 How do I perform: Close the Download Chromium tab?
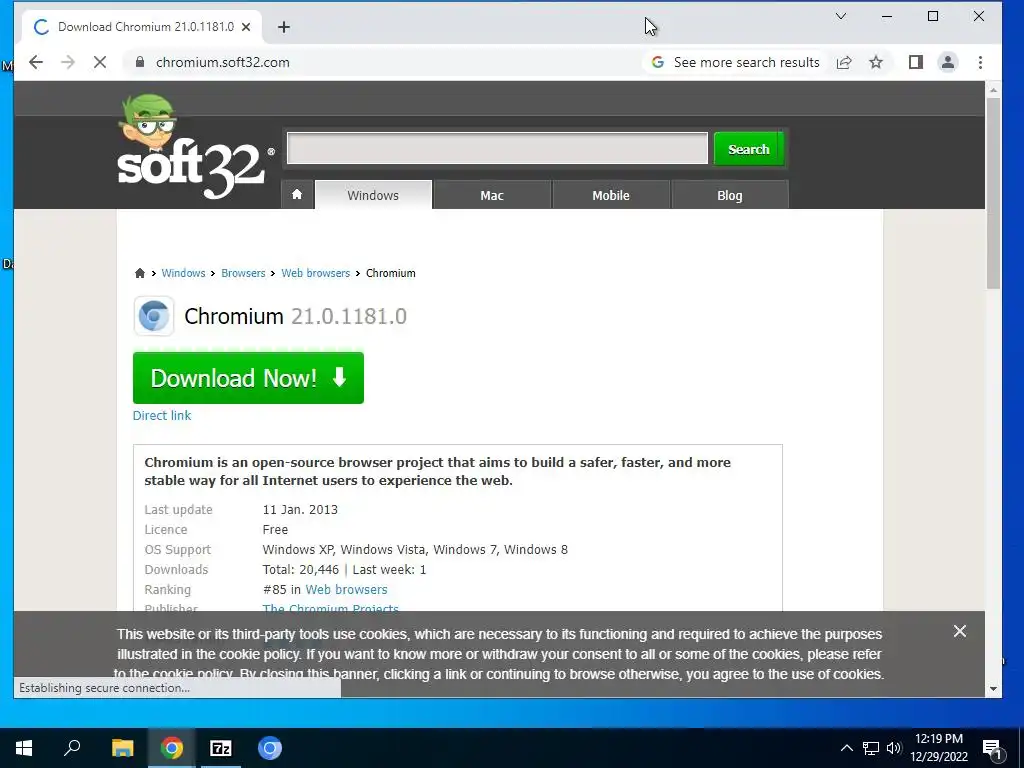pyautogui.click(x=246, y=27)
